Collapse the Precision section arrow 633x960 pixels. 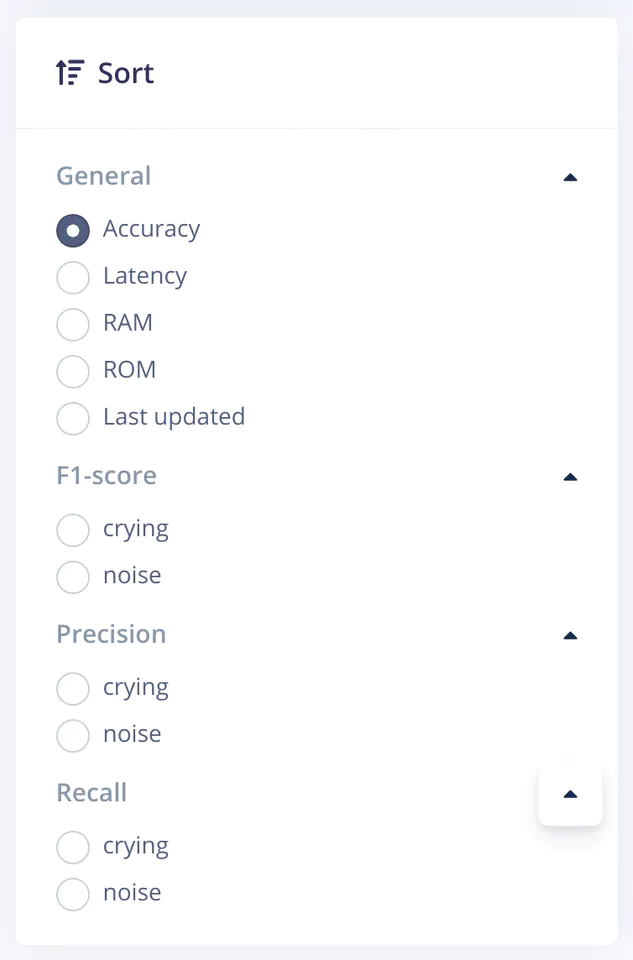click(x=570, y=636)
